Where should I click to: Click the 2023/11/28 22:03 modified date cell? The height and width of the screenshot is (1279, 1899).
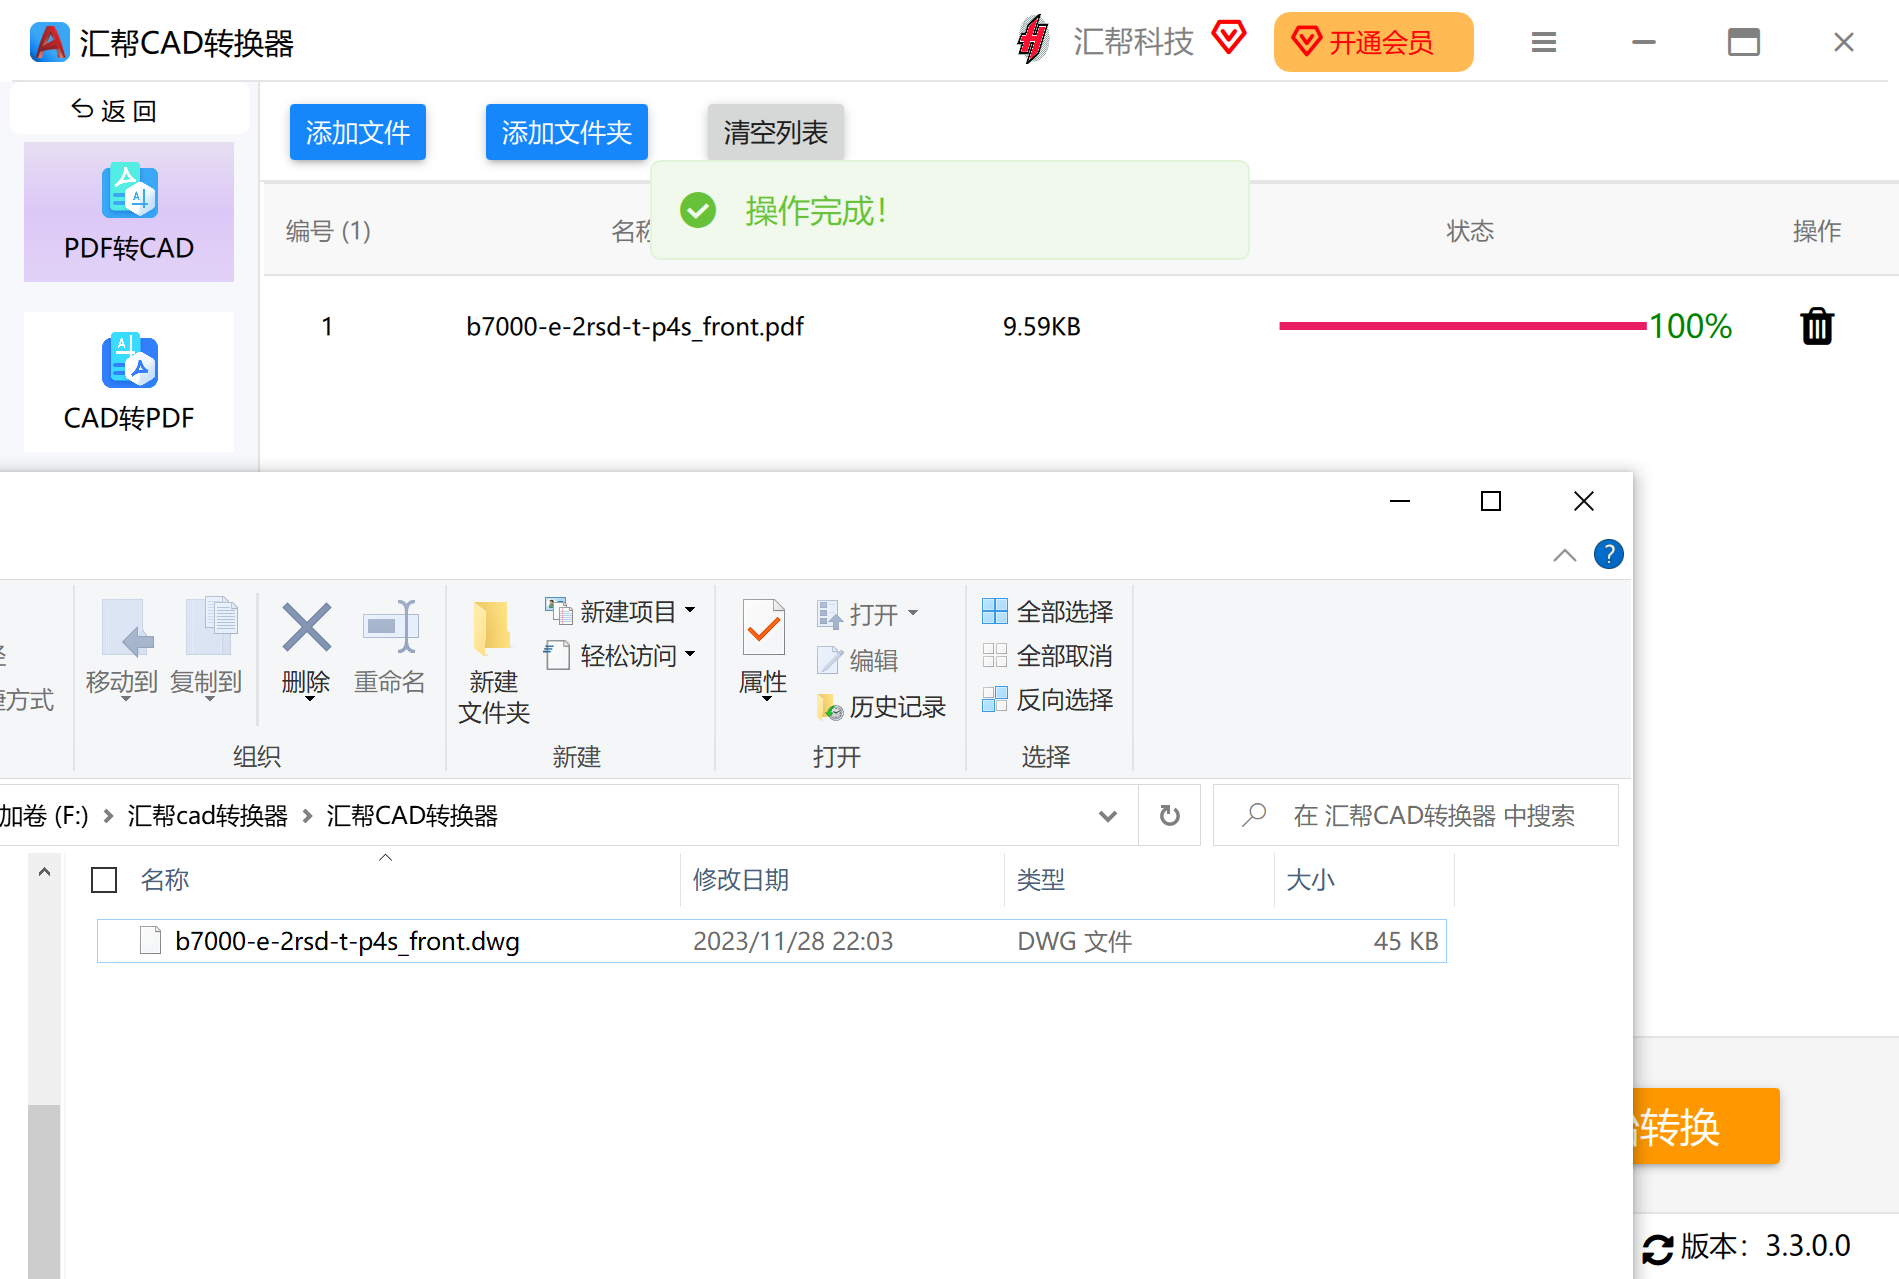pyautogui.click(x=793, y=941)
